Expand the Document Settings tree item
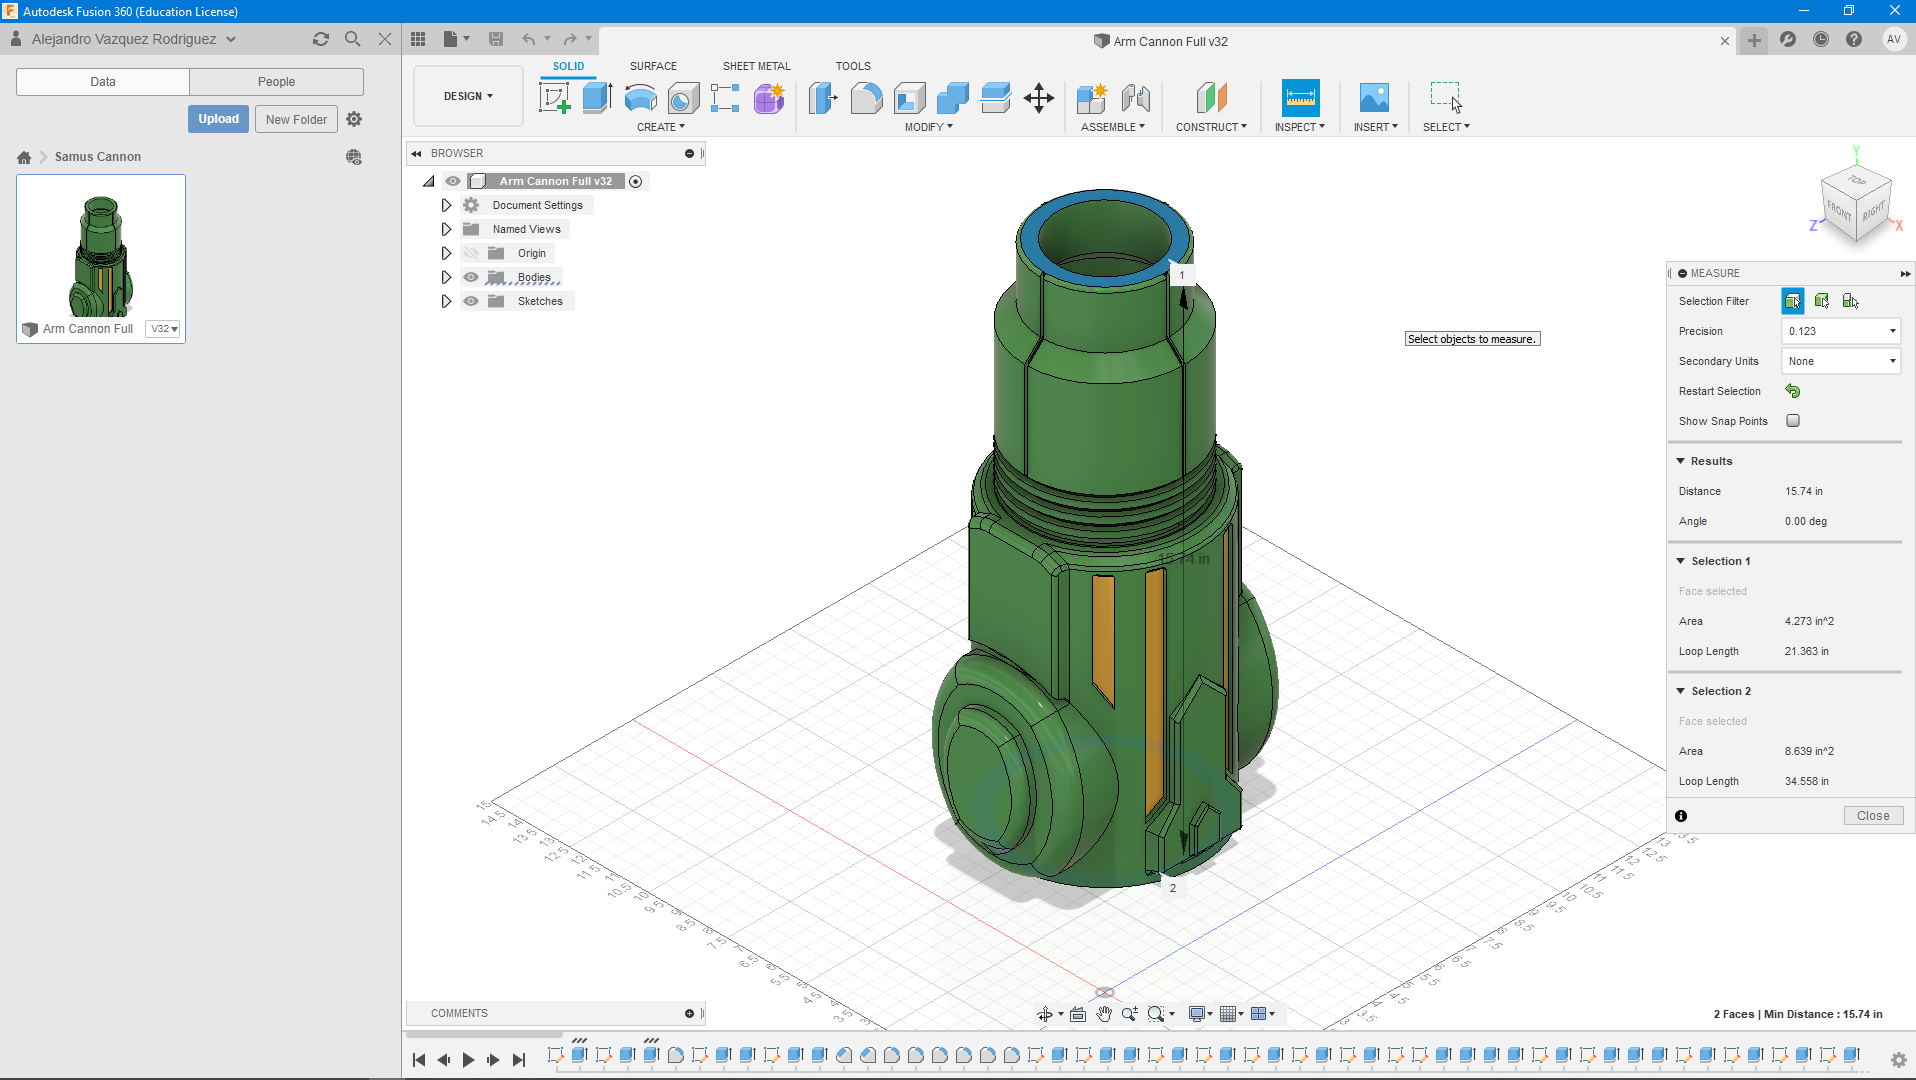1916x1080 pixels. [x=446, y=204]
